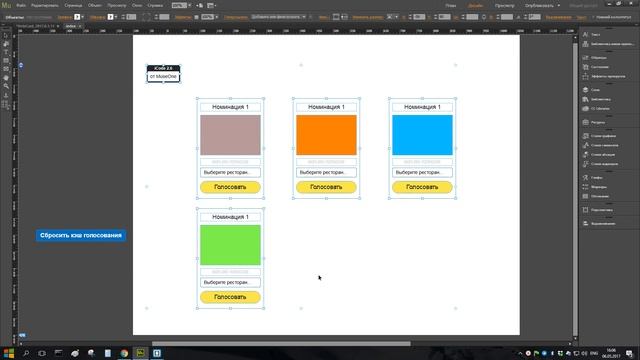Open the Windows Start menu
The image size is (640, 360).
point(9,353)
